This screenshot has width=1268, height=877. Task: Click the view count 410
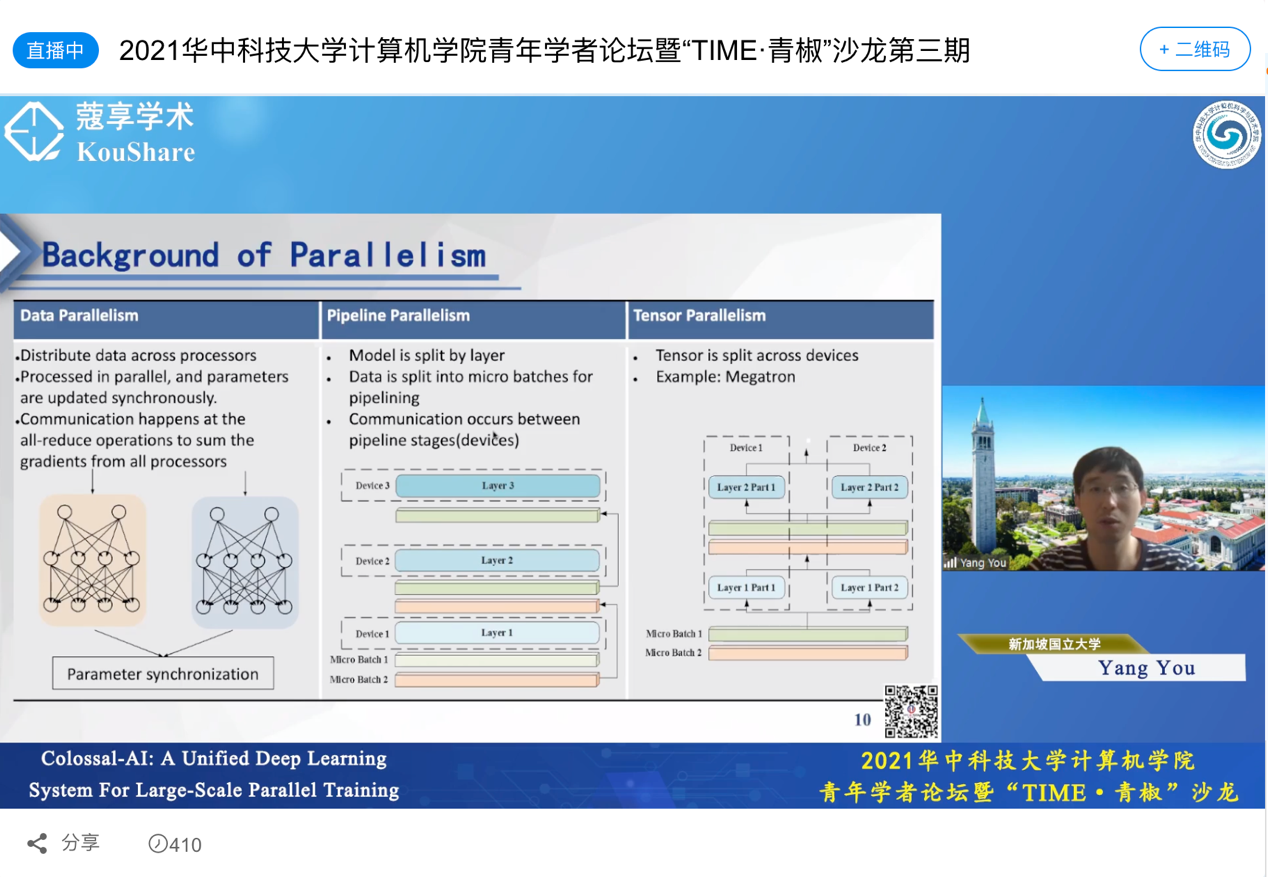[185, 845]
